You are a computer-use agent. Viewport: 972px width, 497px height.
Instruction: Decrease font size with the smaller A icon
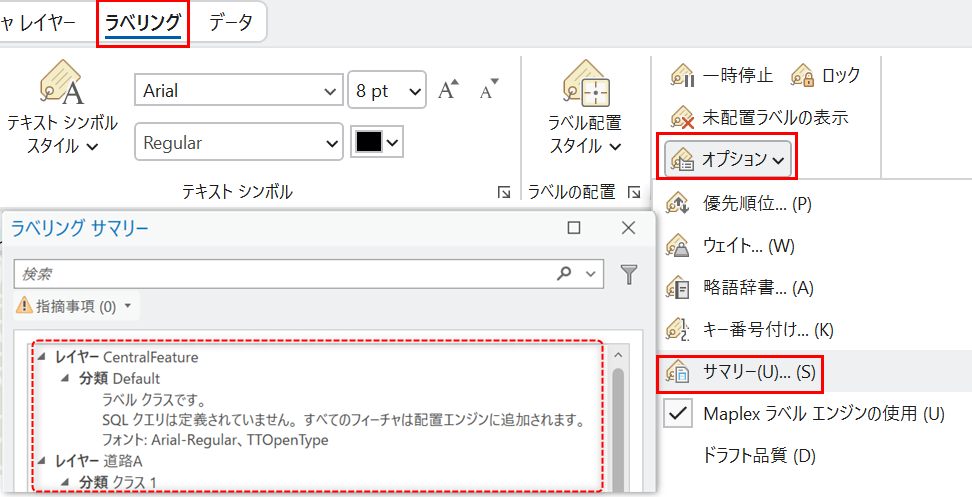point(488,90)
